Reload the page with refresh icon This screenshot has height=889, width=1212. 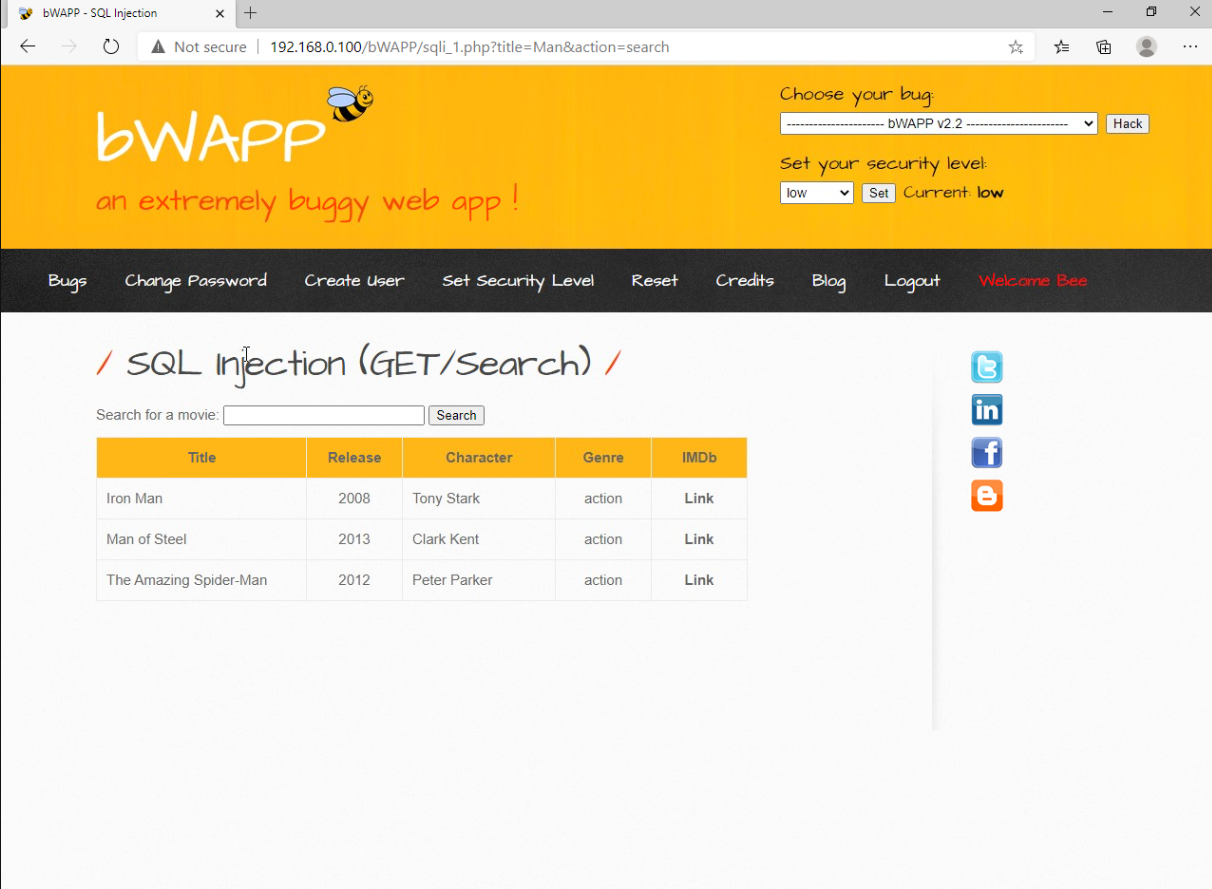point(111,47)
